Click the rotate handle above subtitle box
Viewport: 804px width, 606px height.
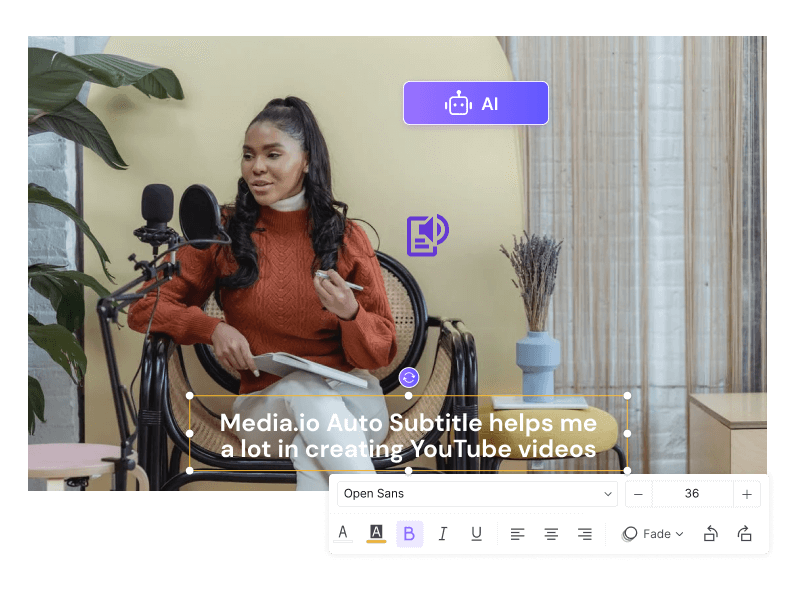tap(409, 378)
